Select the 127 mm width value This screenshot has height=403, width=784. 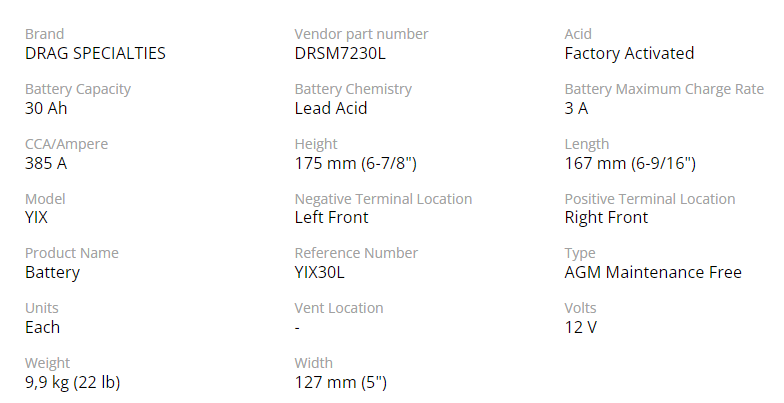[x=340, y=382]
